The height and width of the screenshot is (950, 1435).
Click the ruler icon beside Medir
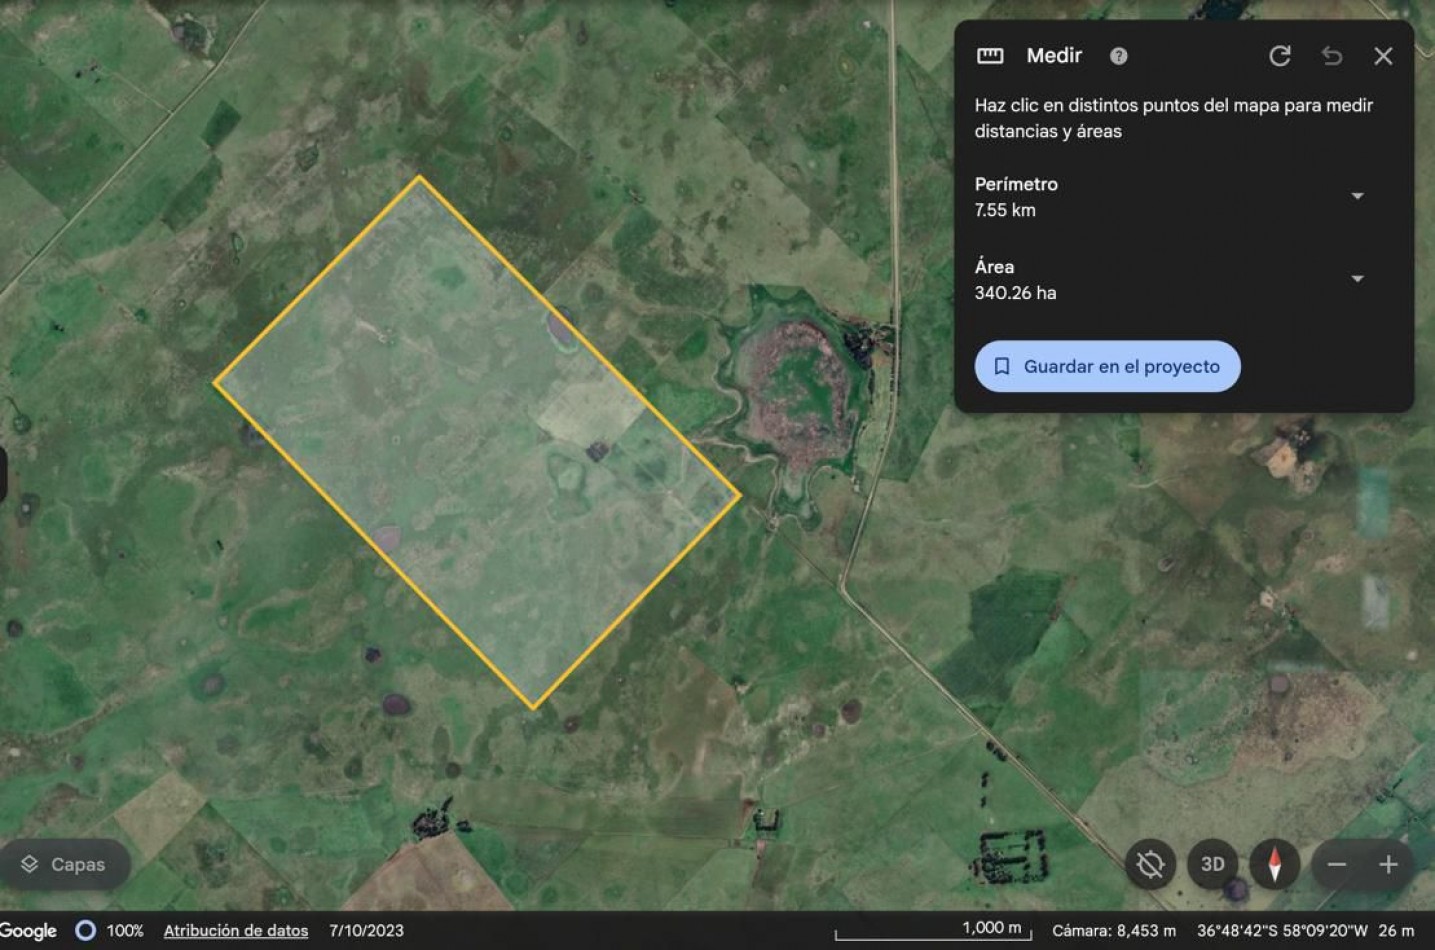point(990,56)
